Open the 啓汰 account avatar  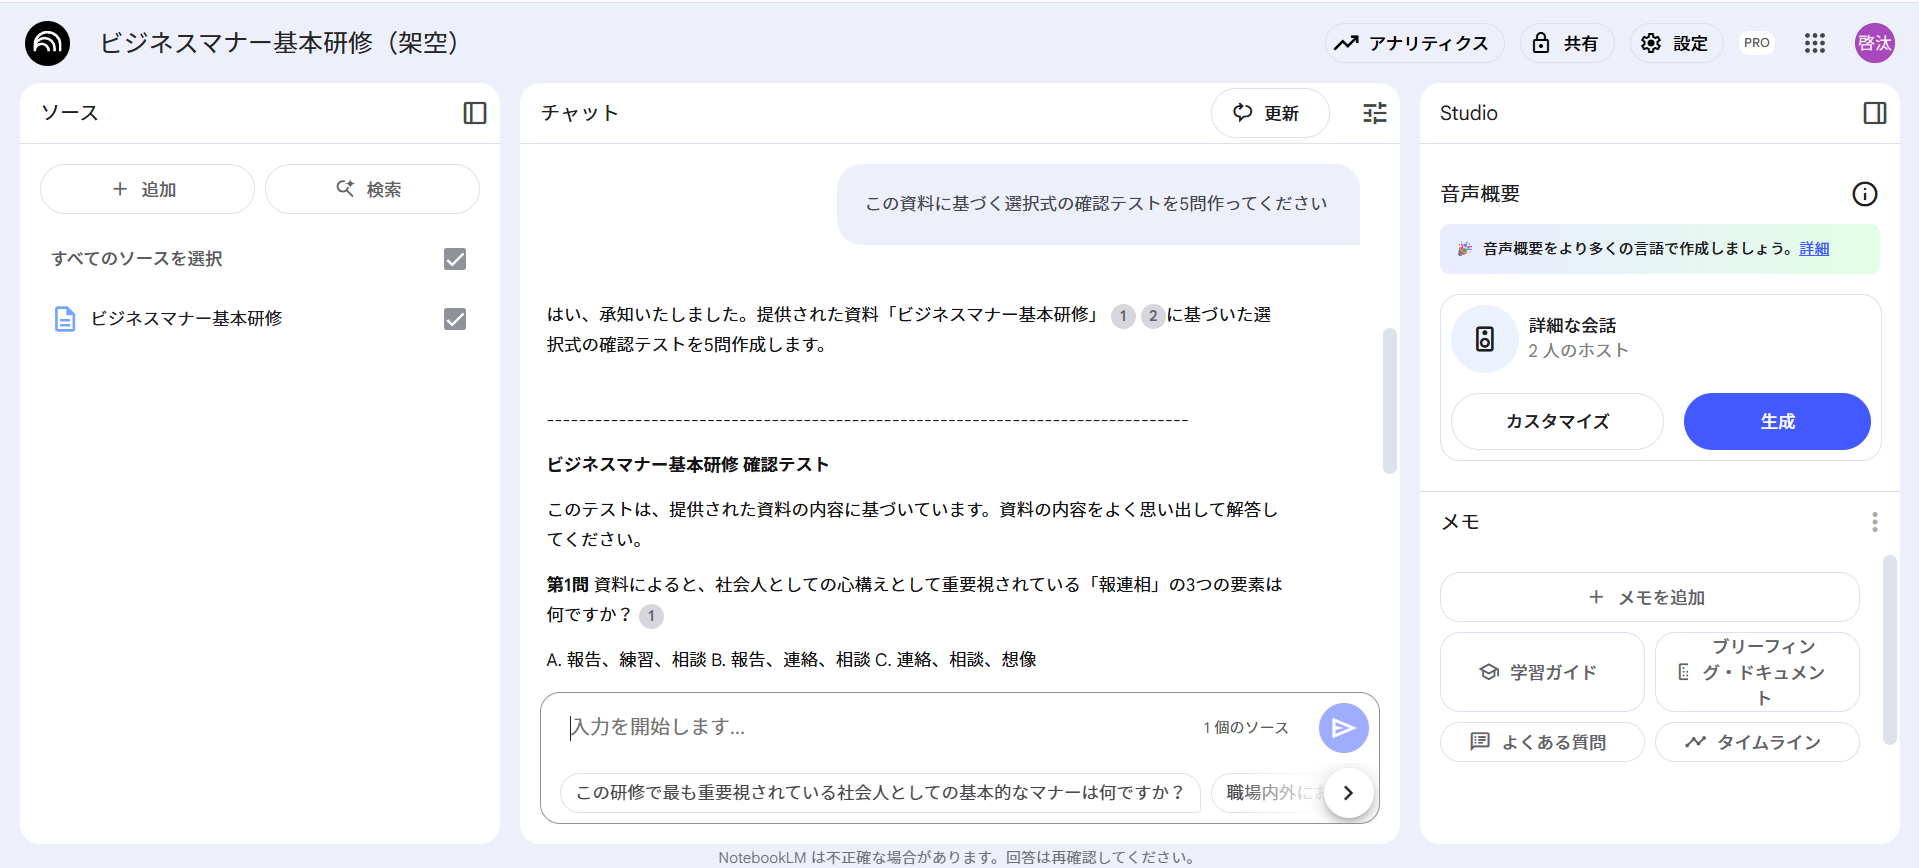[1874, 43]
